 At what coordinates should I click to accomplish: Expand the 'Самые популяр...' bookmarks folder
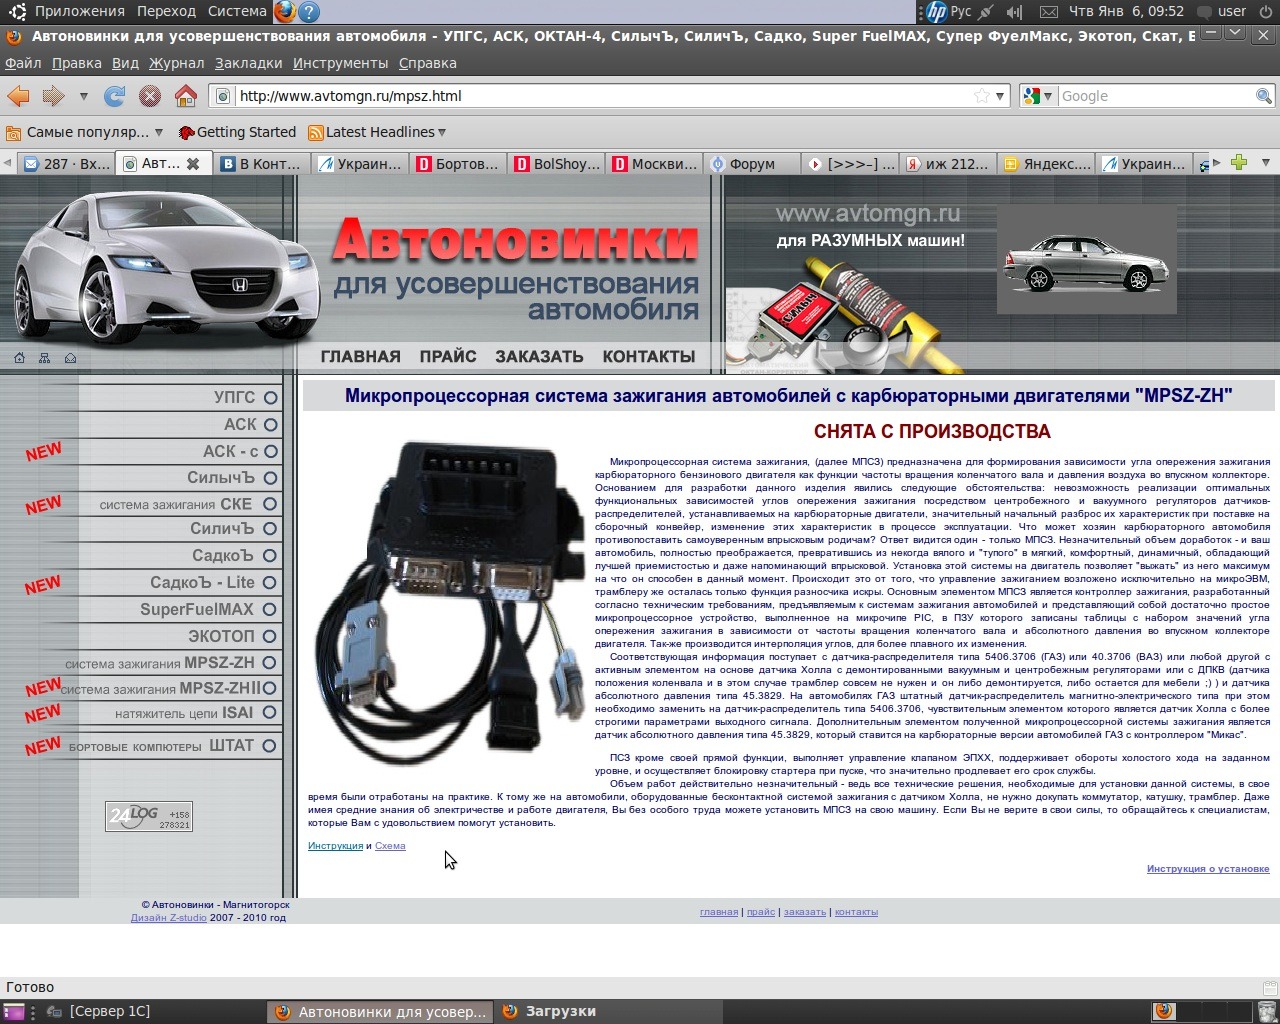85,132
